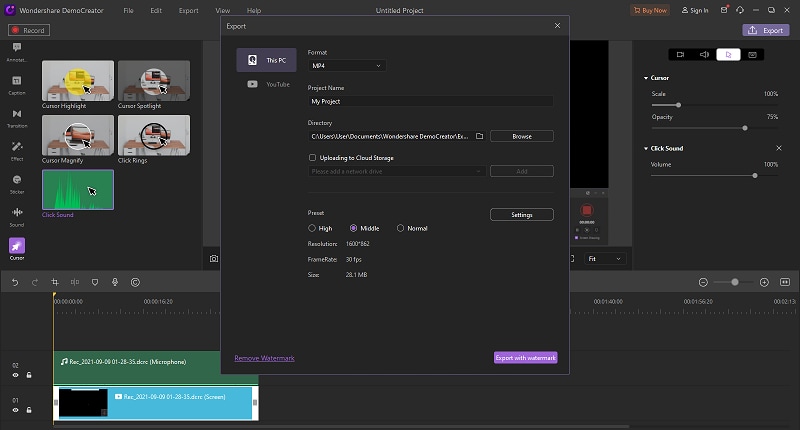Click the purple Export button top right

tap(766, 30)
